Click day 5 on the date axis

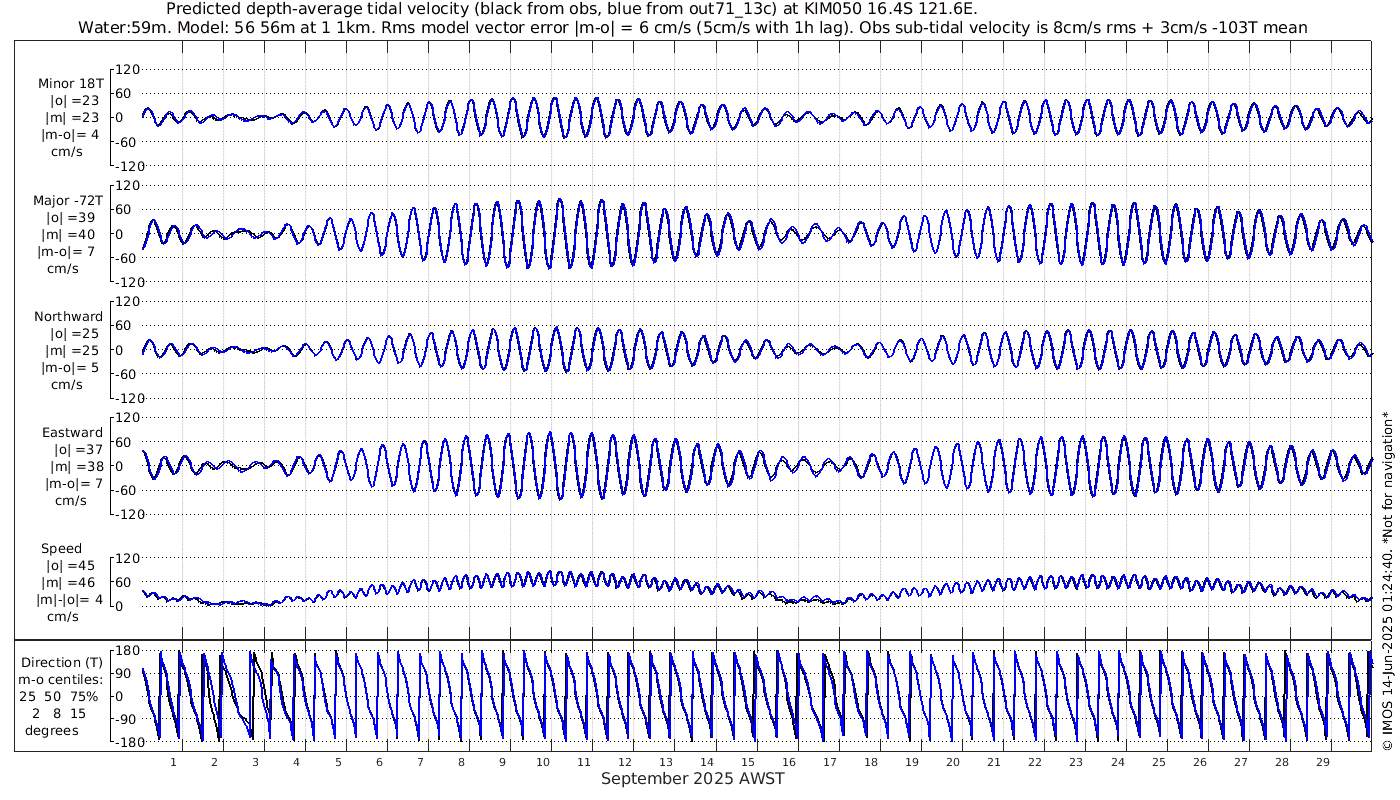click(338, 762)
